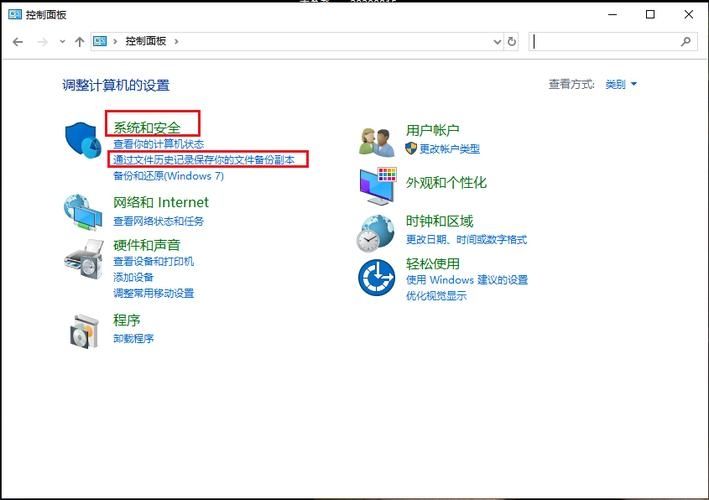Viewport: 709px width, 500px height.
Task: Open the 网络和 Internet globe icon
Action: coord(83,212)
